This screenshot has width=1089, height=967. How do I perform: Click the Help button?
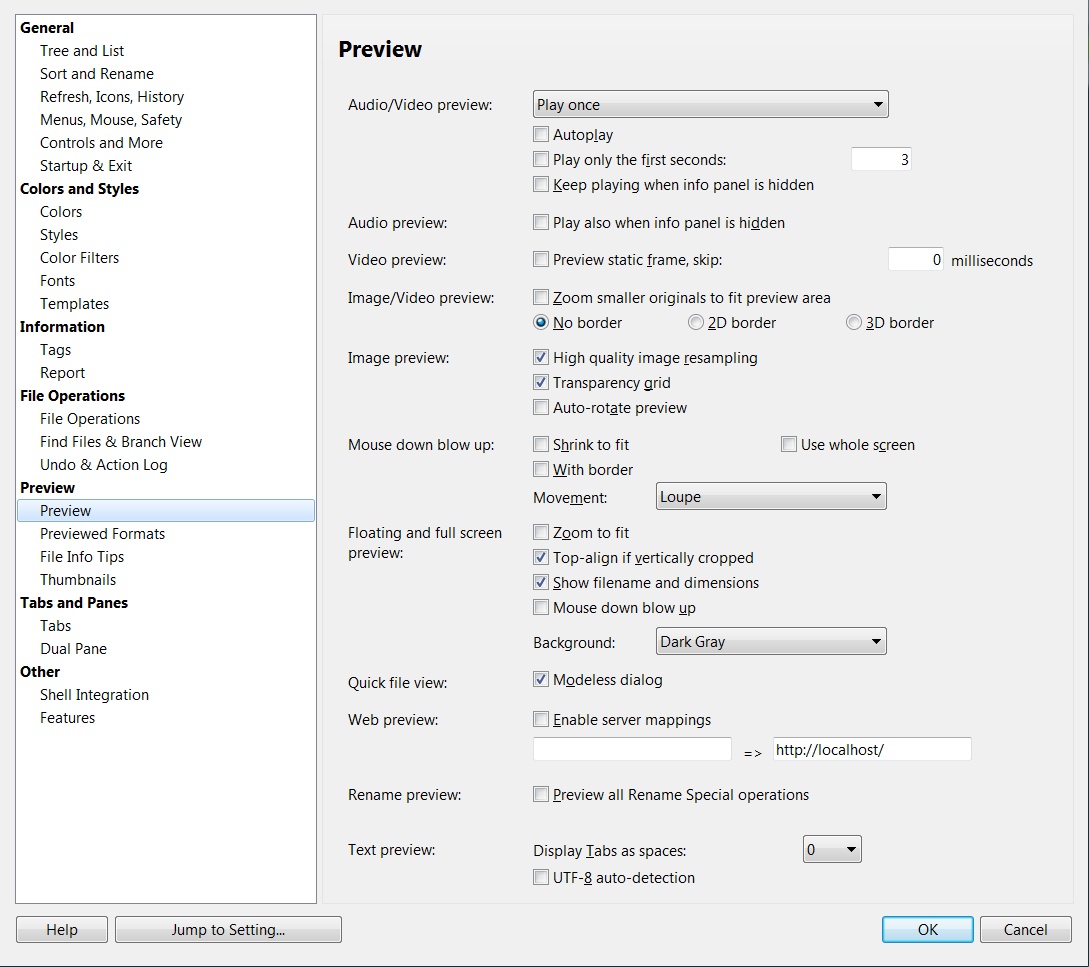62,930
